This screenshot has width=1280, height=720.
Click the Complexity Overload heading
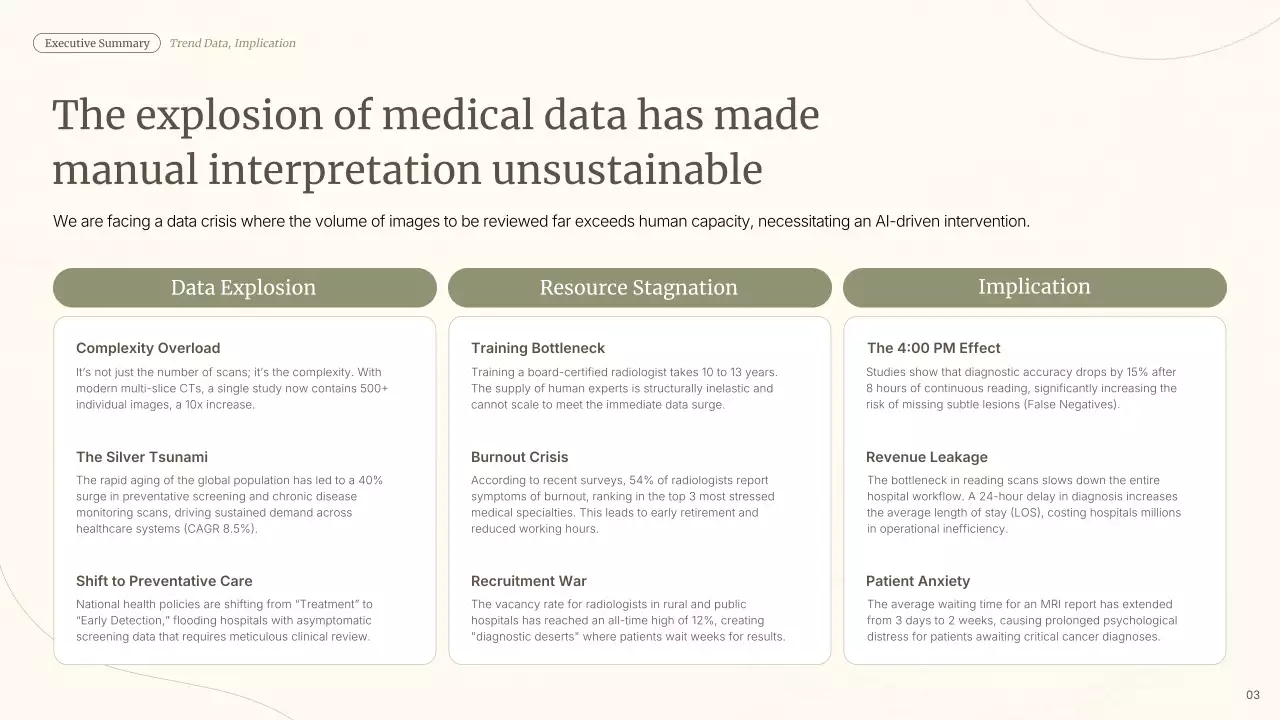[148, 348]
